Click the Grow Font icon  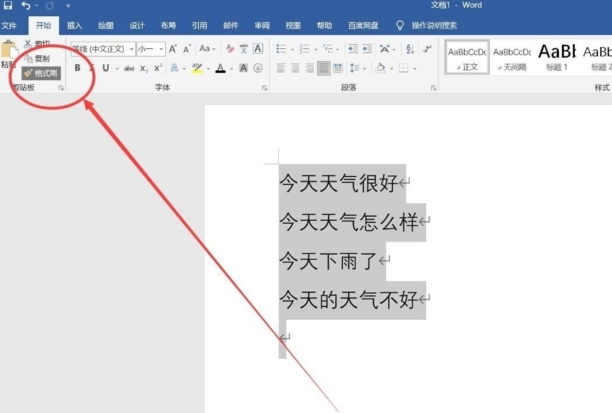[x=173, y=49]
